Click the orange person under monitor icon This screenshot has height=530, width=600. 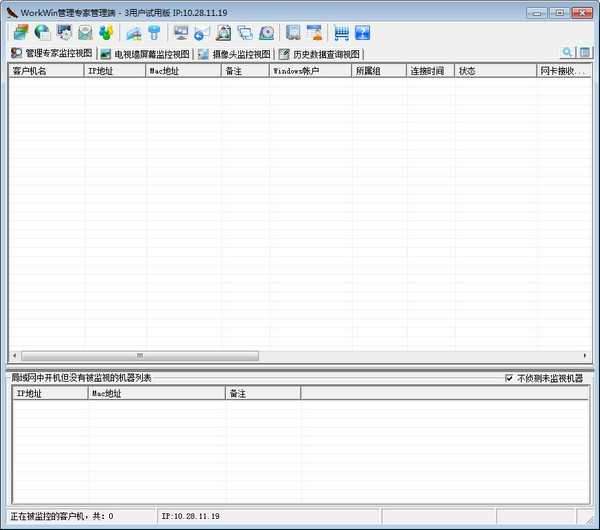[x=315, y=33]
